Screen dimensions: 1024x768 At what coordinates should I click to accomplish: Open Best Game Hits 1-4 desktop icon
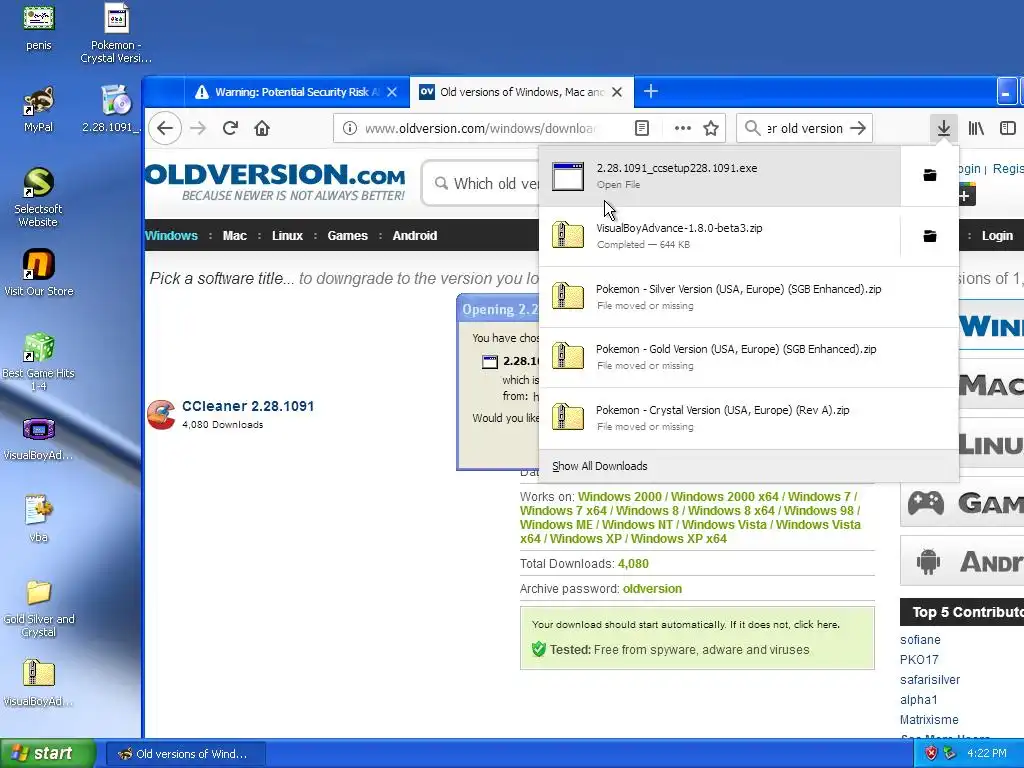tap(39, 362)
